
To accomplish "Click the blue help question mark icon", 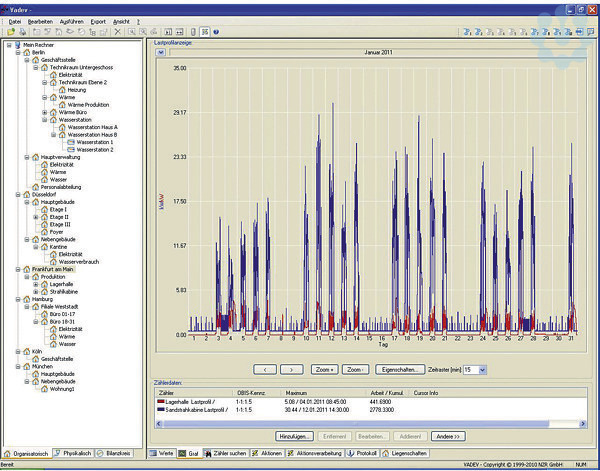I will (216, 32).
